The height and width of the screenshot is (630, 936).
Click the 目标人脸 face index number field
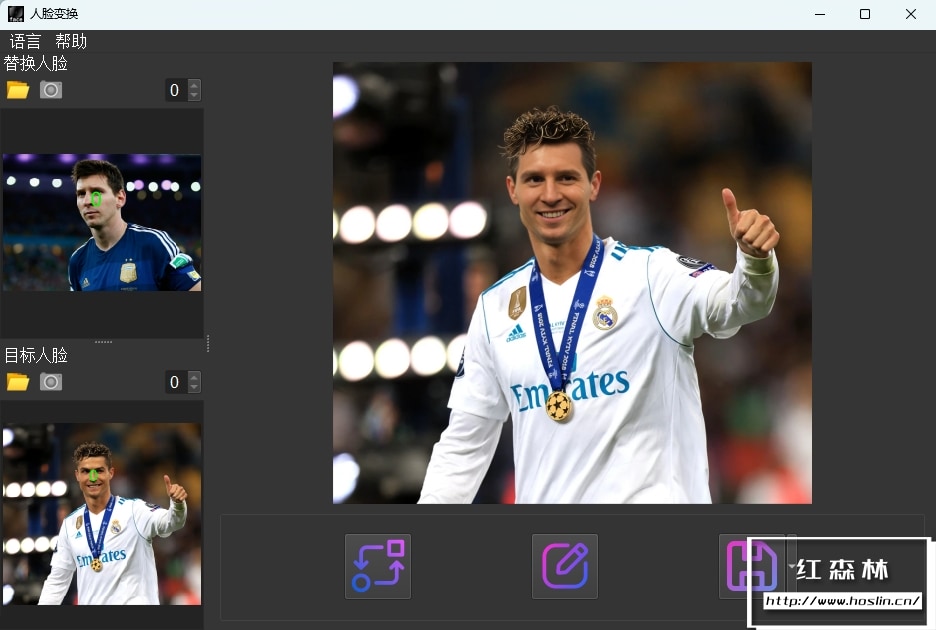click(176, 382)
